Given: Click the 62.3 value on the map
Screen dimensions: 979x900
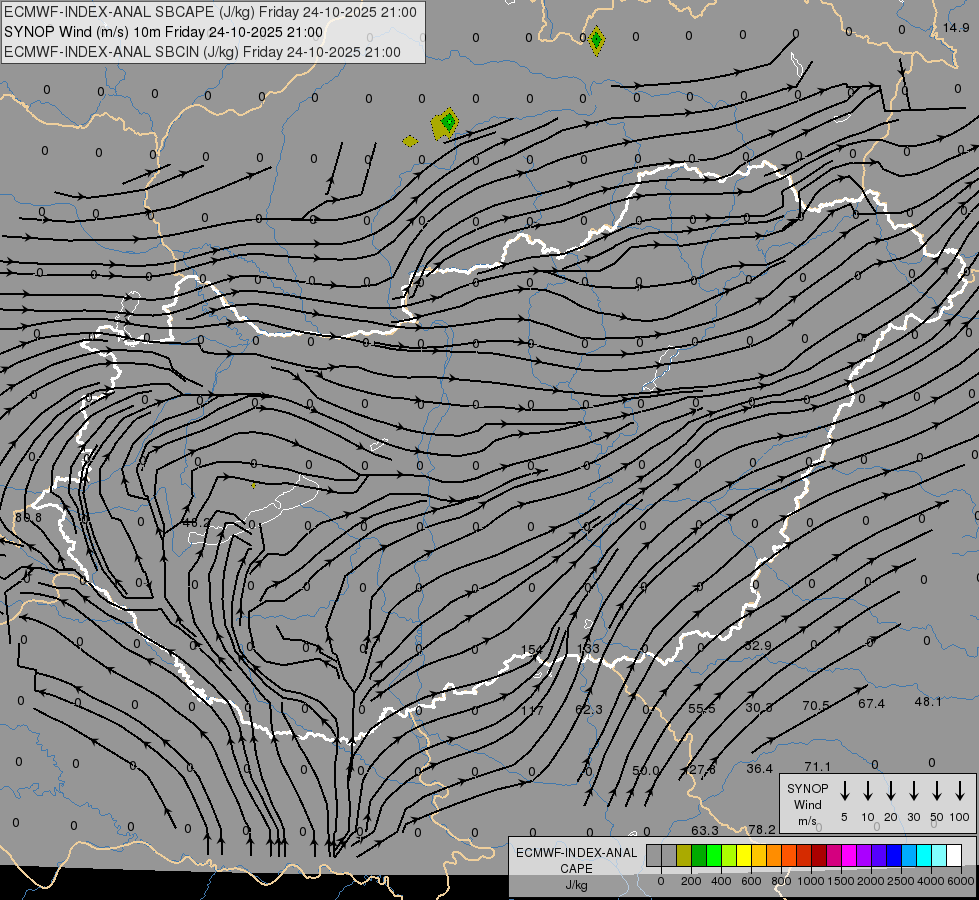Looking at the screenshot, I should pyautogui.click(x=589, y=710).
